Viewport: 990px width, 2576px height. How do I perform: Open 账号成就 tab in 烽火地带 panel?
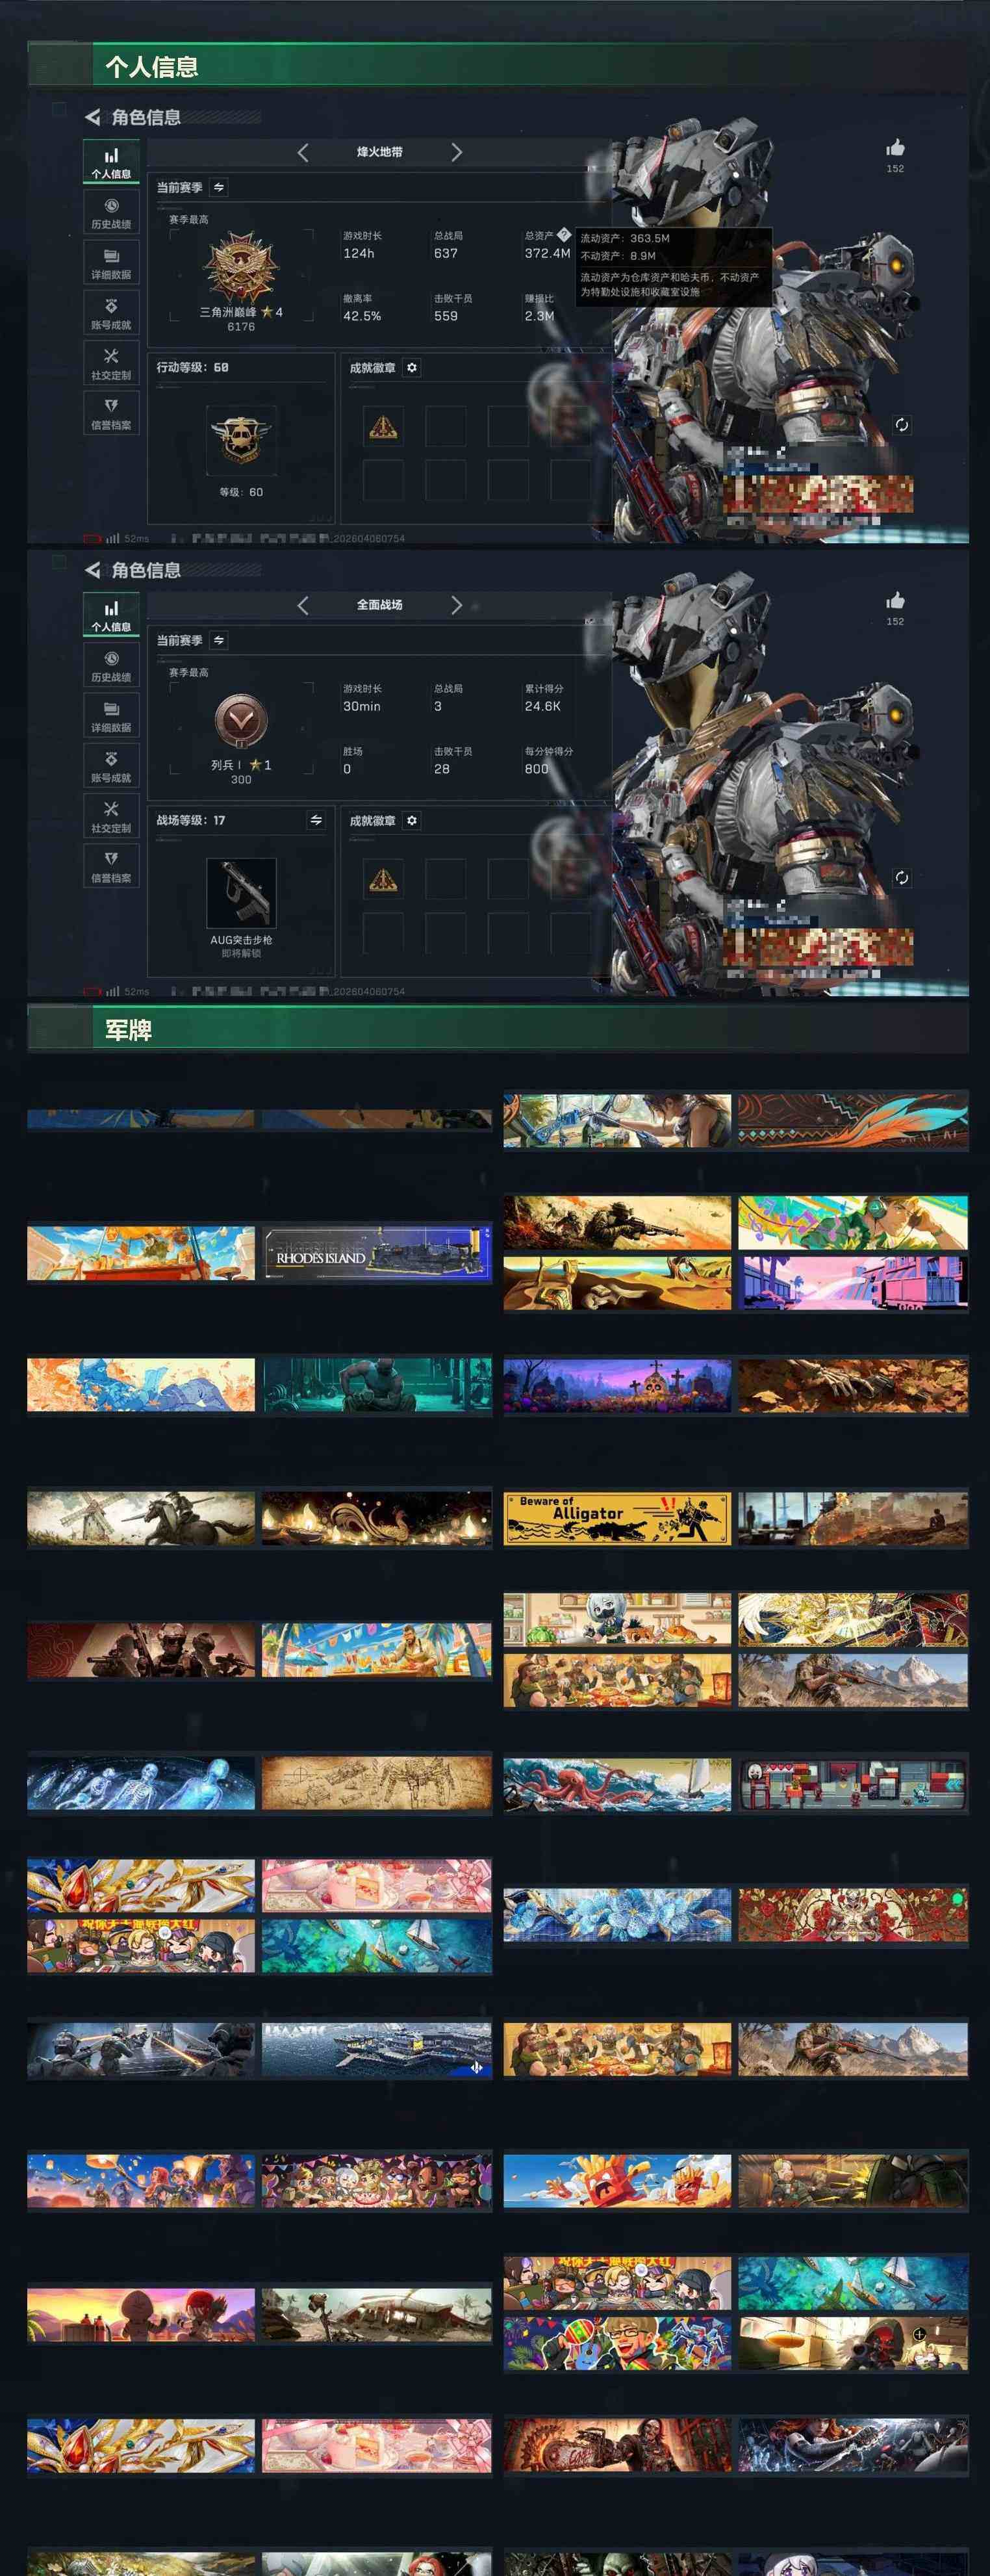pyautogui.click(x=111, y=313)
